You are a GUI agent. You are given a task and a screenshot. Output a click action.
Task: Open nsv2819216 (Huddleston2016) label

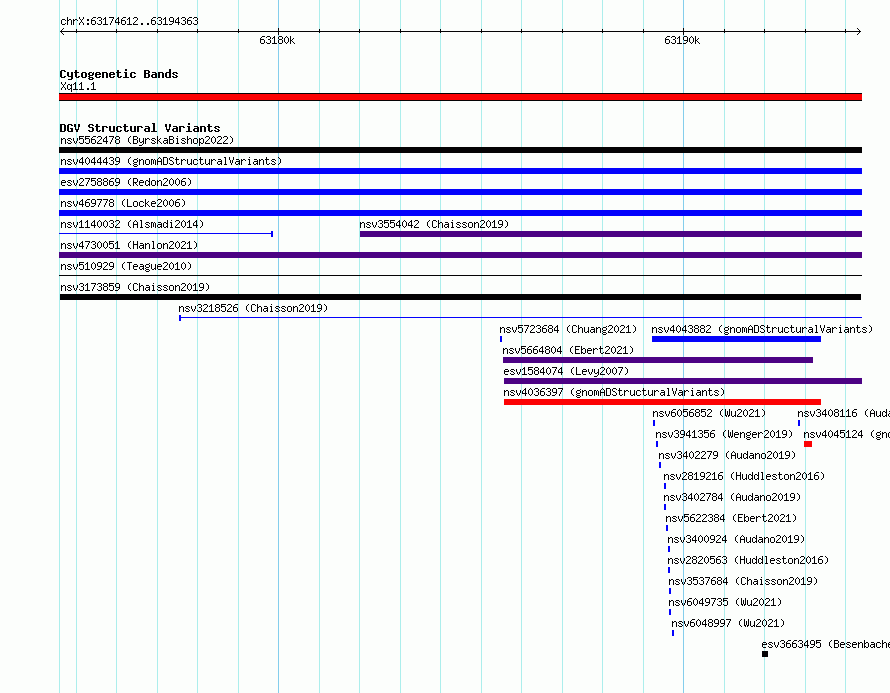744,476
